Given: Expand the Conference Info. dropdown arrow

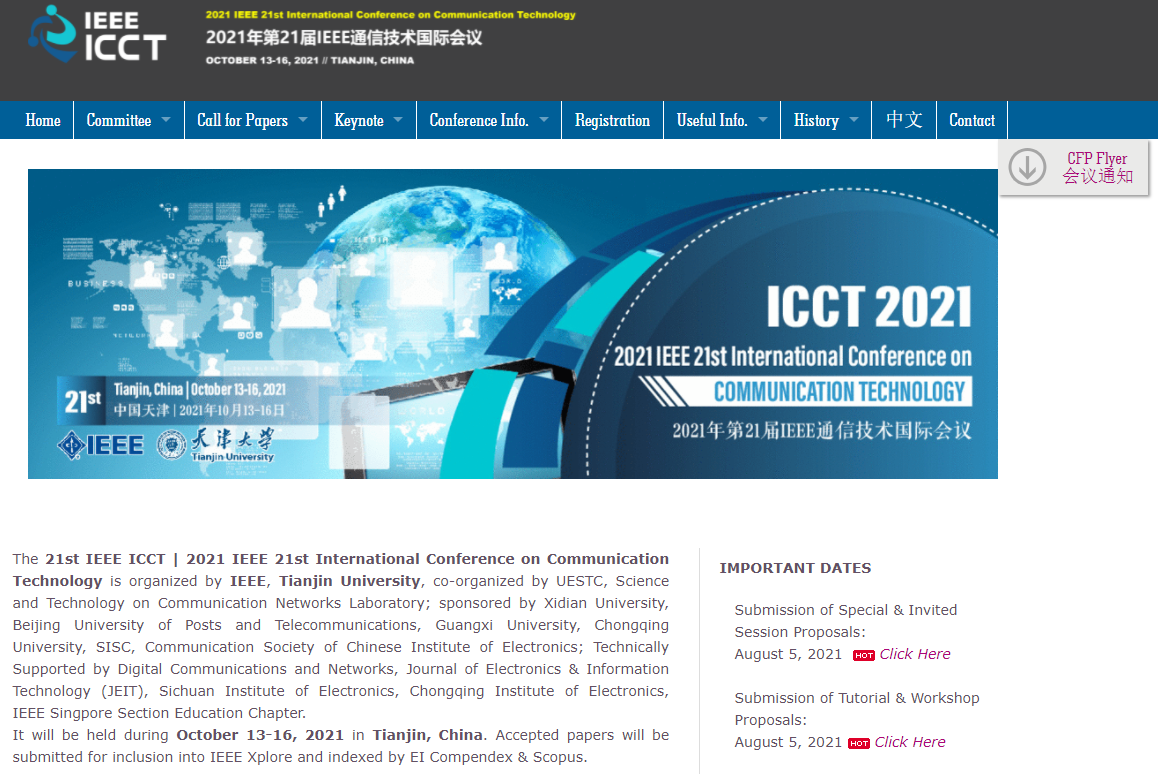Looking at the screenshot, I should coord(544,120).
